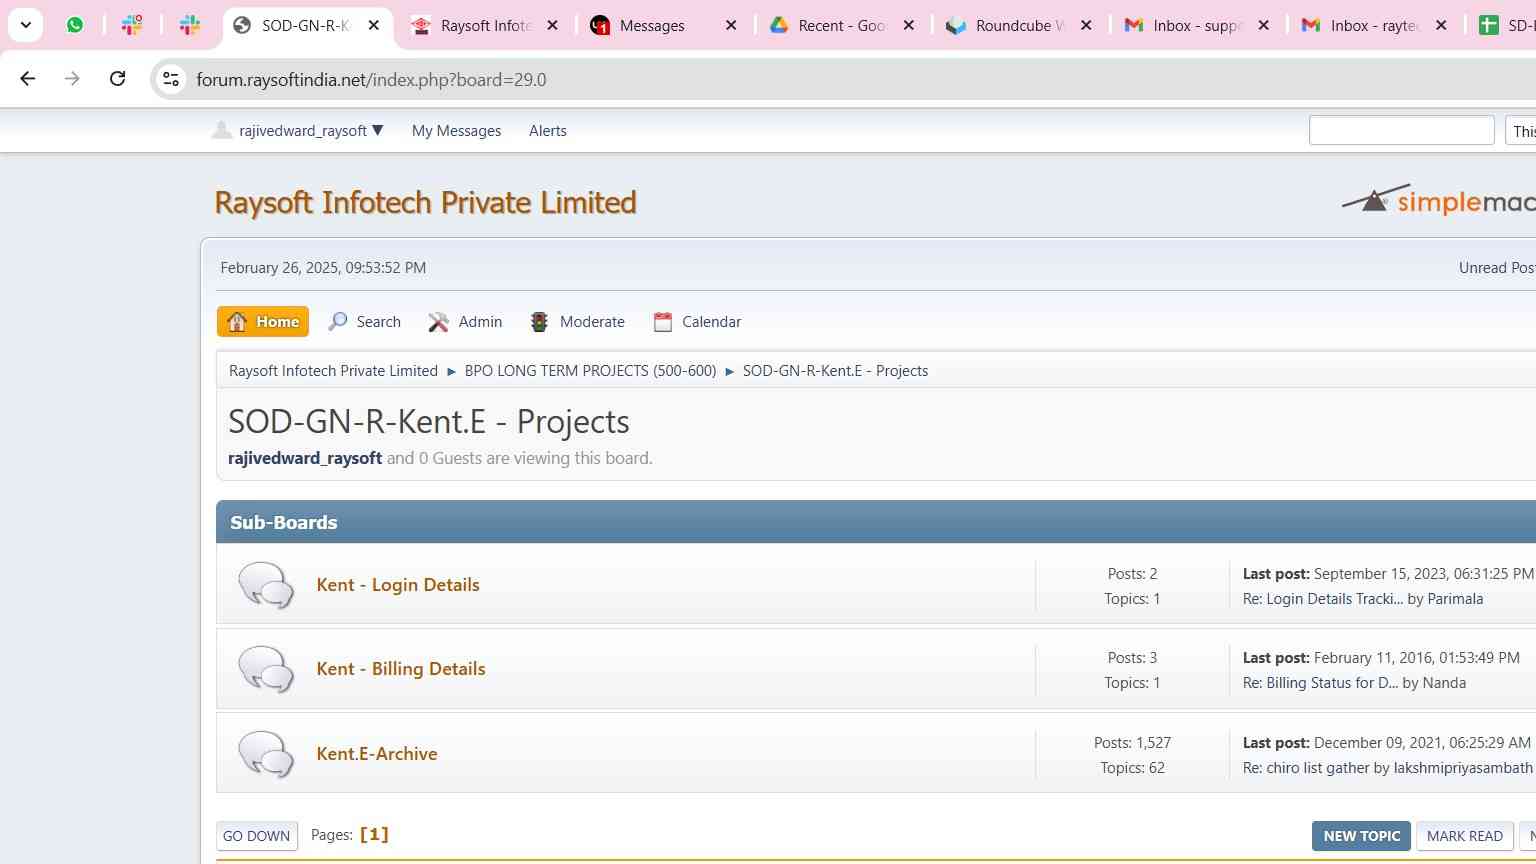Open the Search menu item
The width and height of the screenshot is (1536, 864).
coord(365,322)
